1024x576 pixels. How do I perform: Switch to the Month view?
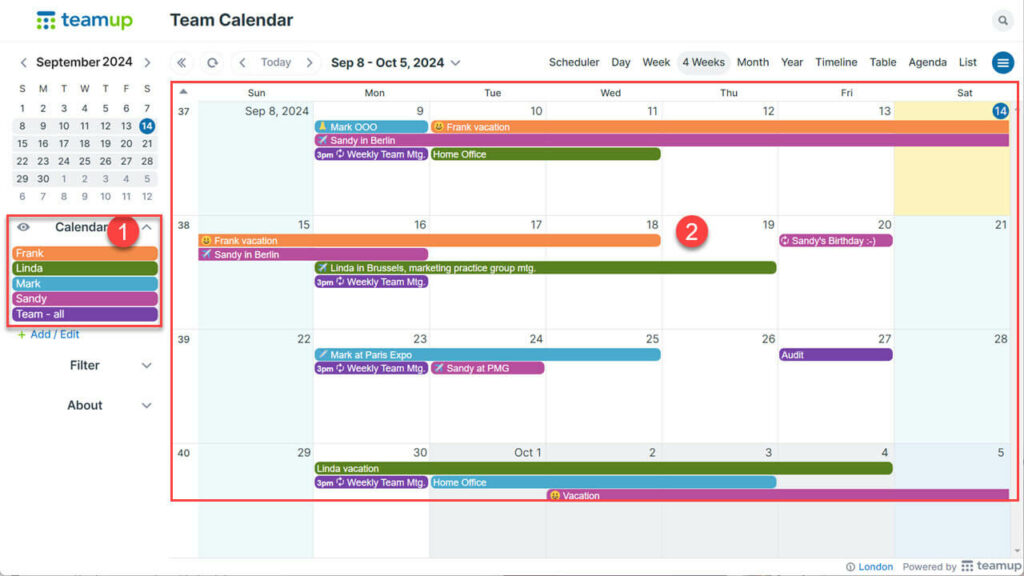752,62
